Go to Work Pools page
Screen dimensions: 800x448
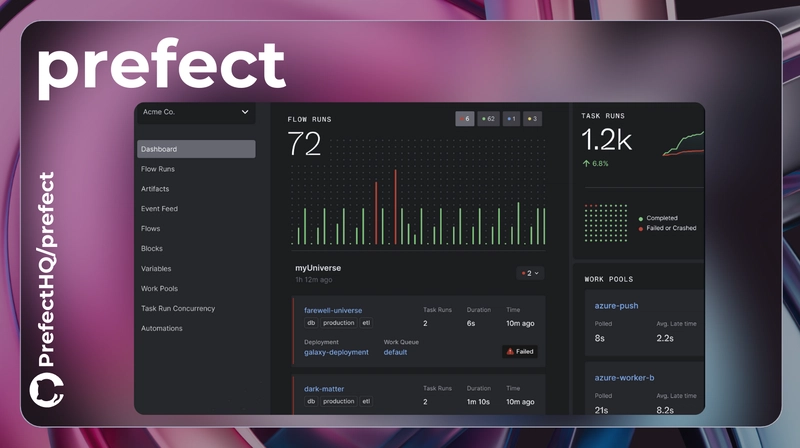coord(159,288)
